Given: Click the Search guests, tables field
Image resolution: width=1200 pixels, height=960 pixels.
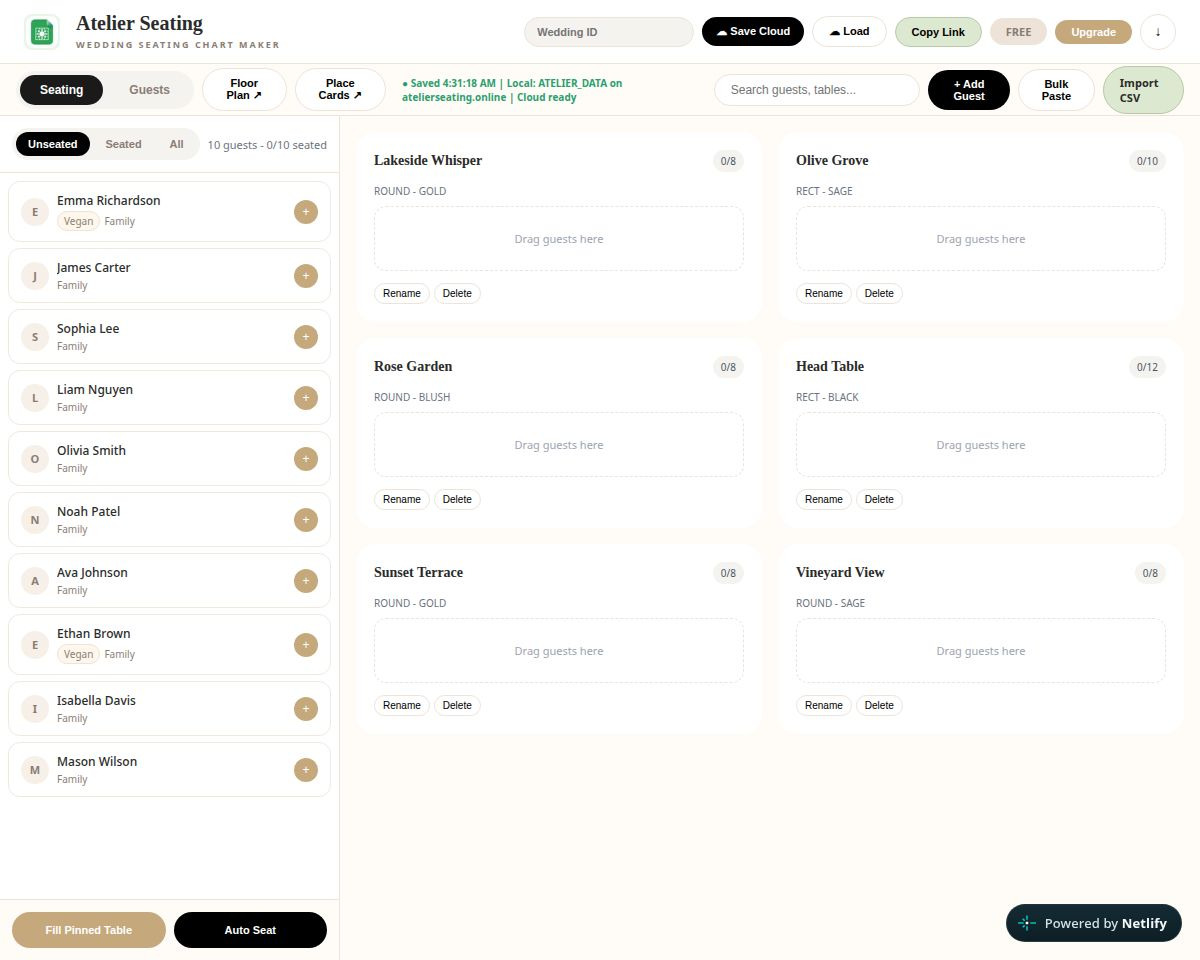Looking at the screenshot, I should click(x=816, y=90).
